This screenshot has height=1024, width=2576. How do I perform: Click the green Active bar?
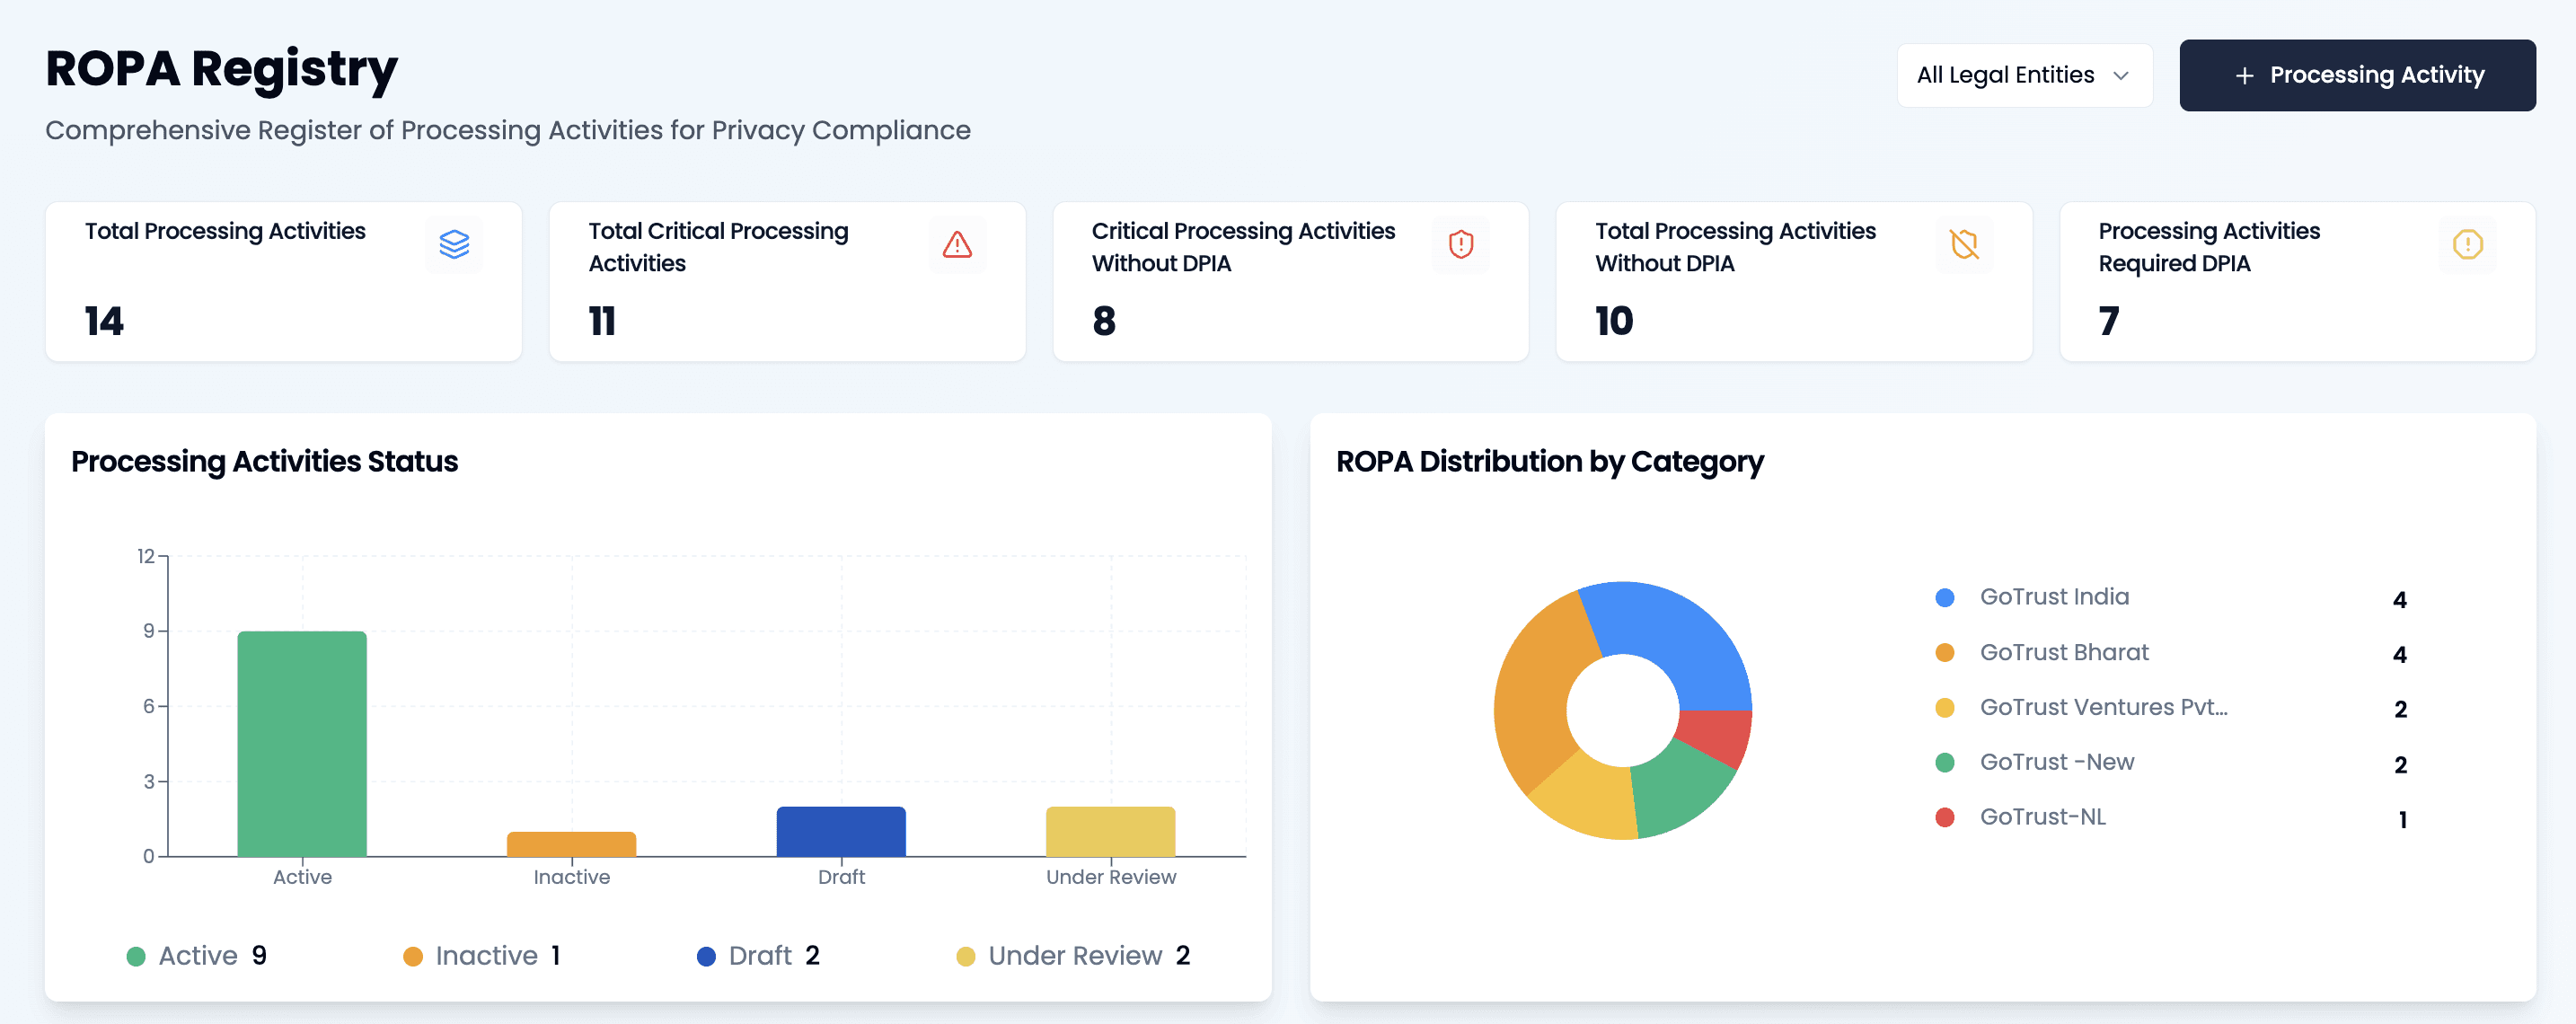point(302,743)
